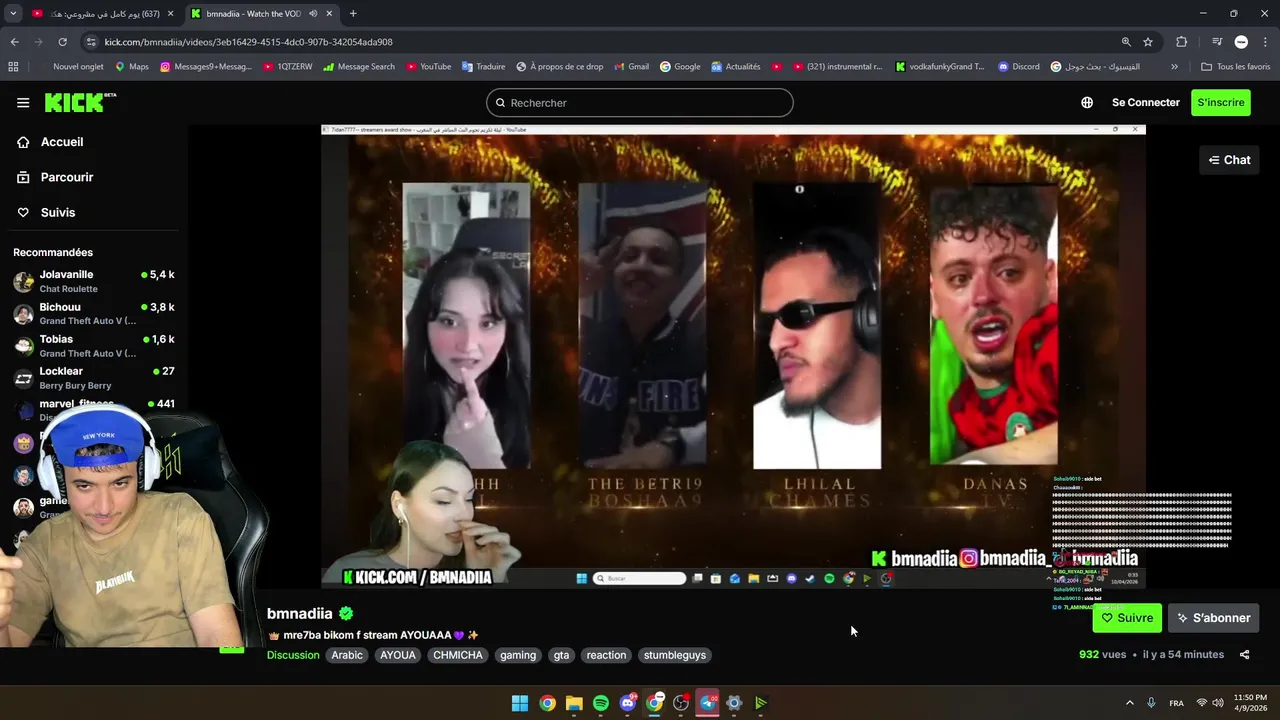
Task: Open the Chrome apps grid icon
Action: (x=13, y=67)
